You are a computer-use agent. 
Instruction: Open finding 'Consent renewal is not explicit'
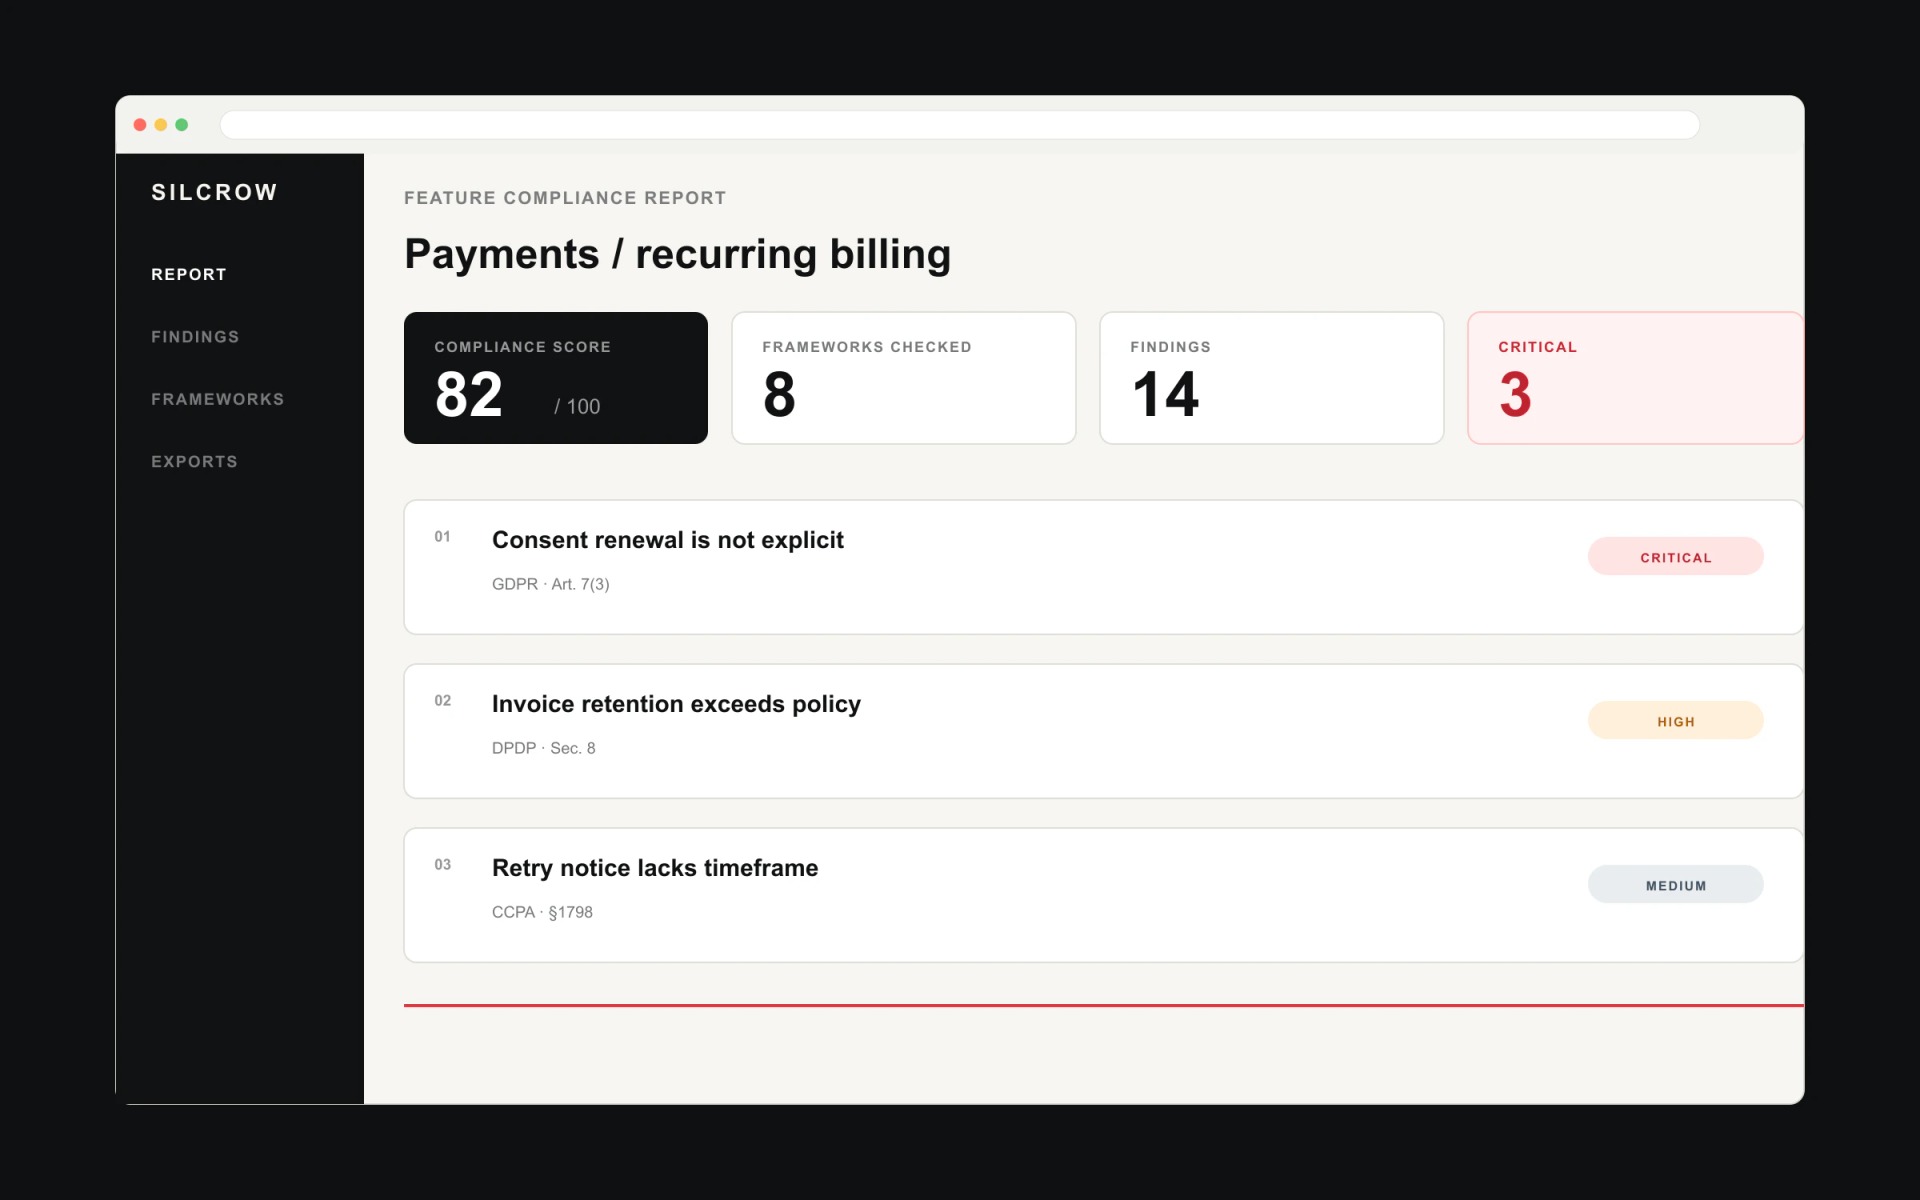tap(1104, 567)
